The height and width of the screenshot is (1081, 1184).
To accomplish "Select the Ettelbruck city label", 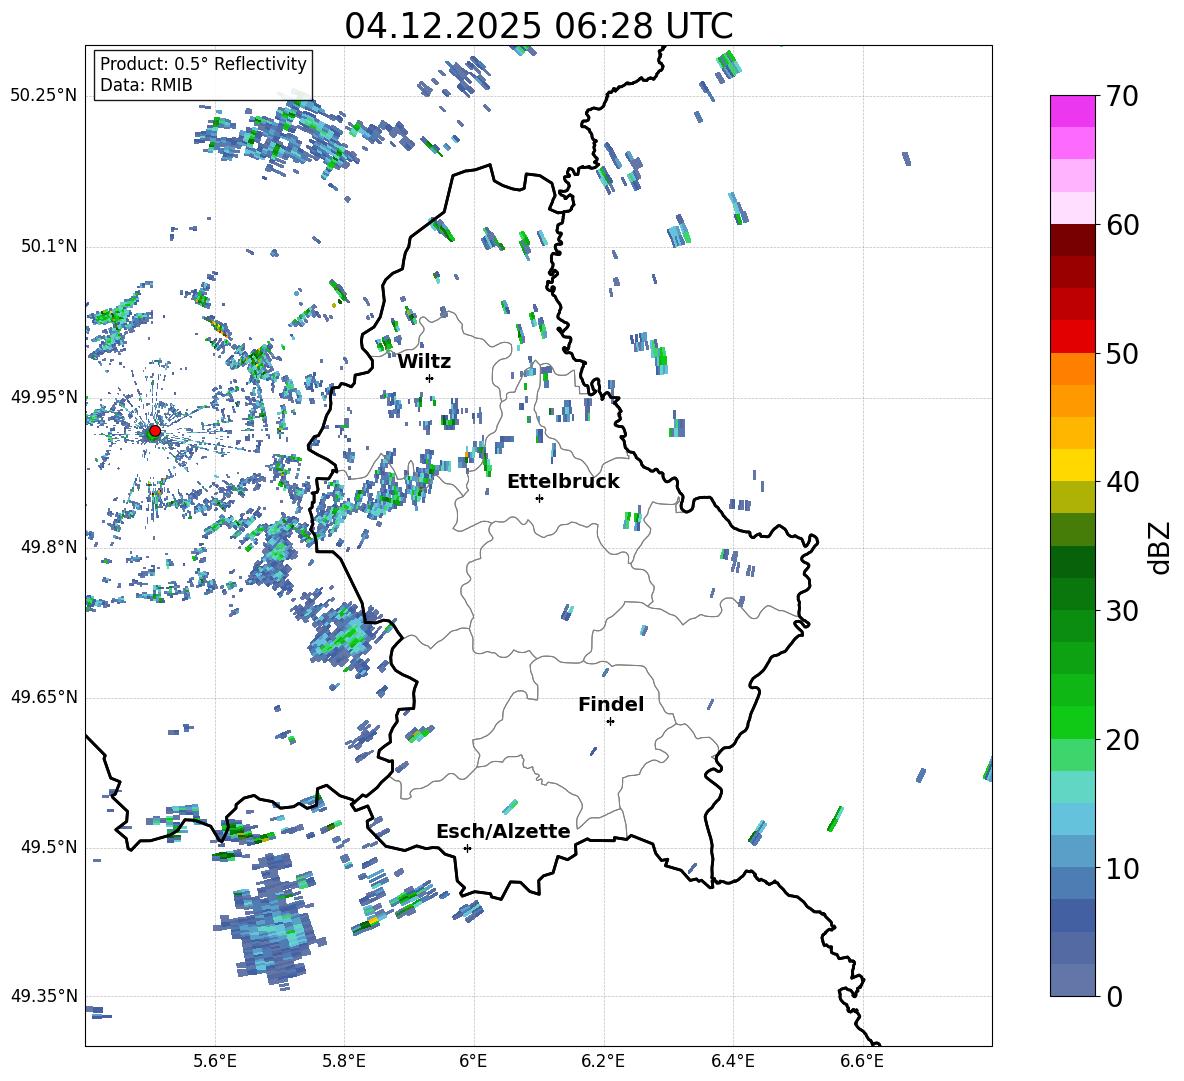I will pyautogui.click(x=563, y=481).
